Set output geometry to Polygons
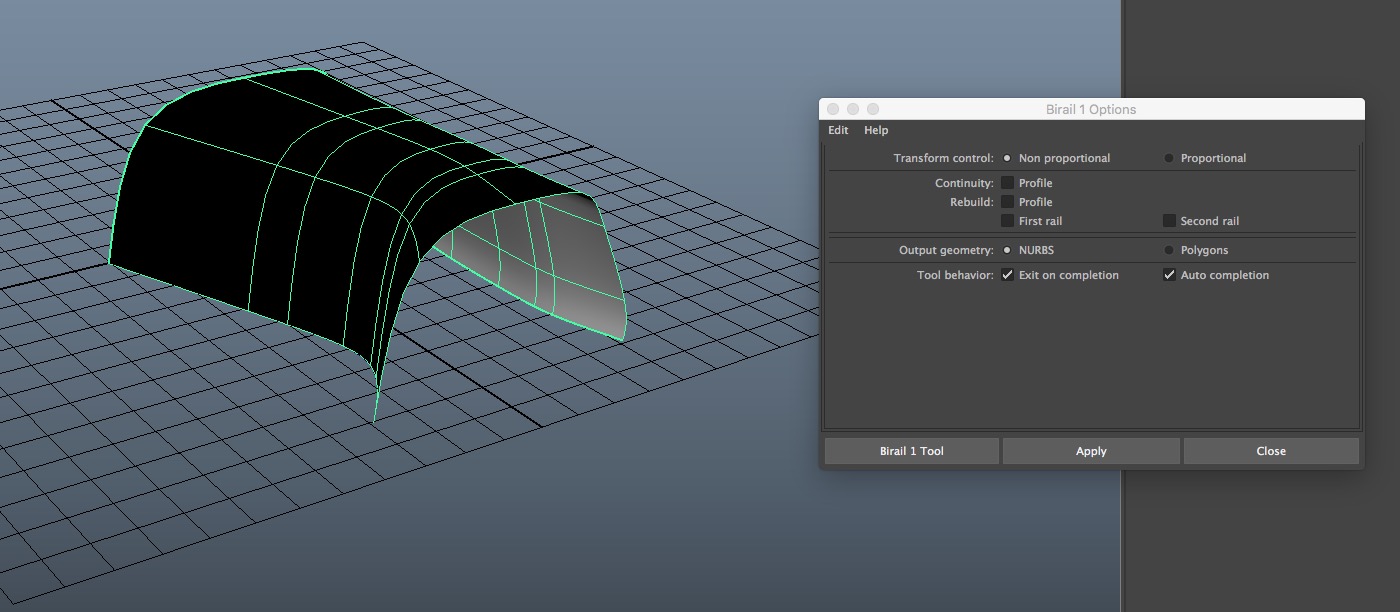1400x612 pixels. (x=1169, y=250)
